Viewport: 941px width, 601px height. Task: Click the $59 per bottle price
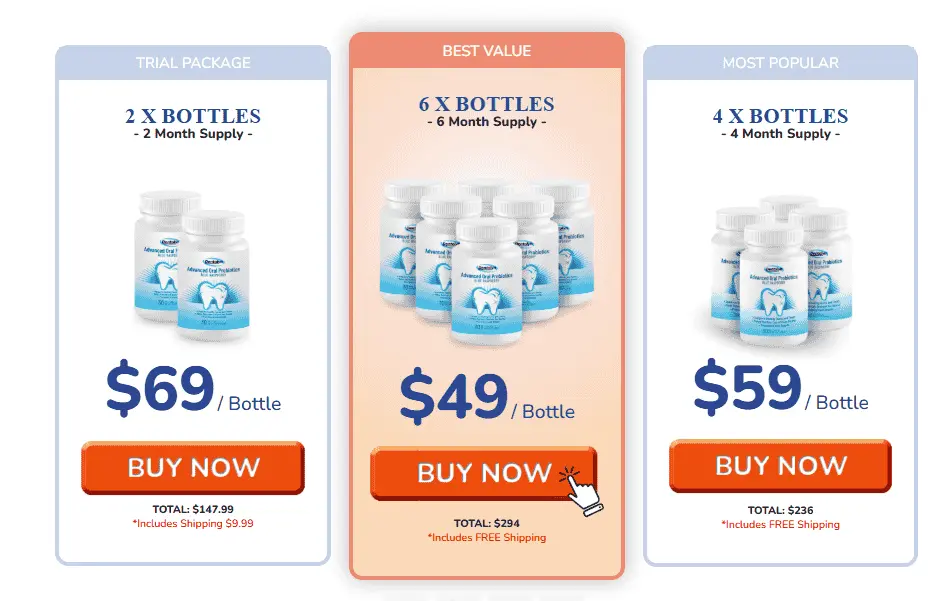pos(780,388)
